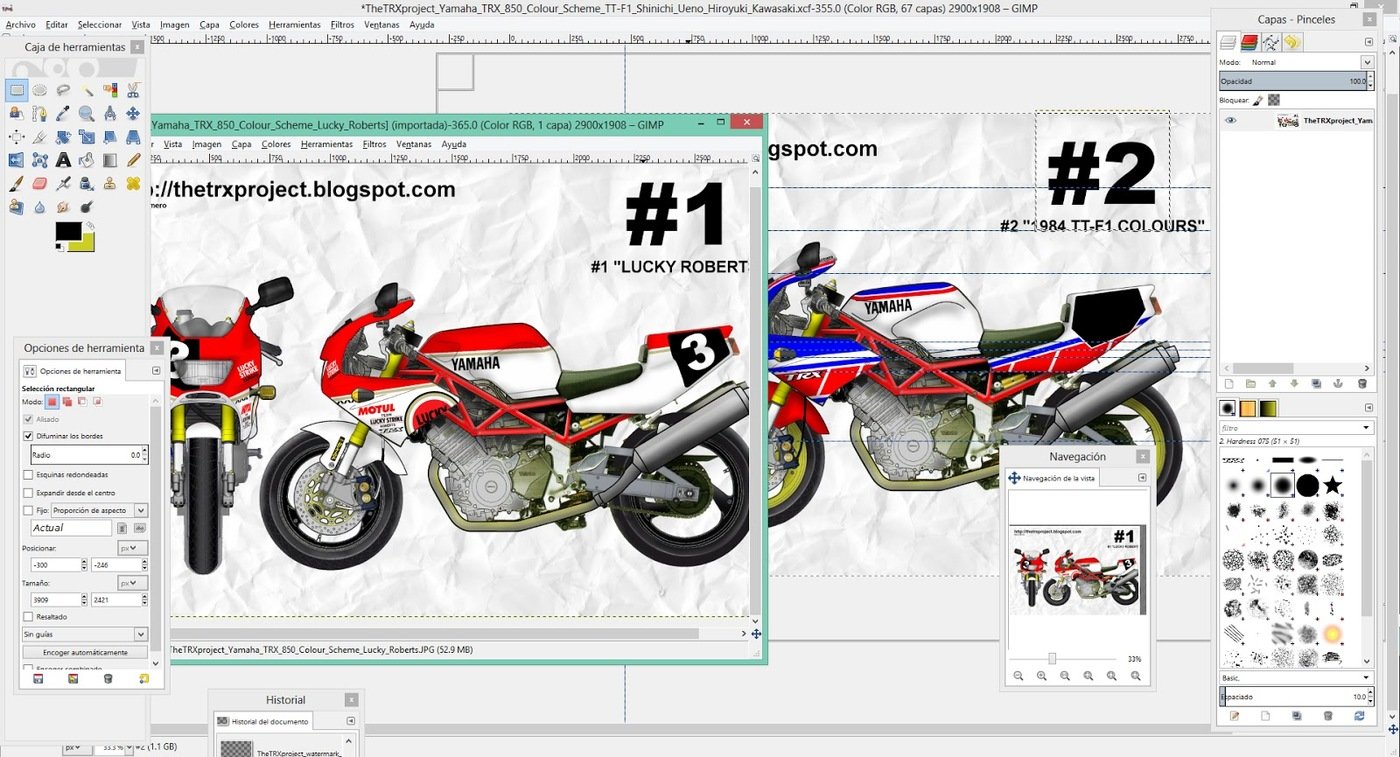Open the 'Sin guías' guides dropdown
Screen dimensions: 1400x757
click(84, 633)
